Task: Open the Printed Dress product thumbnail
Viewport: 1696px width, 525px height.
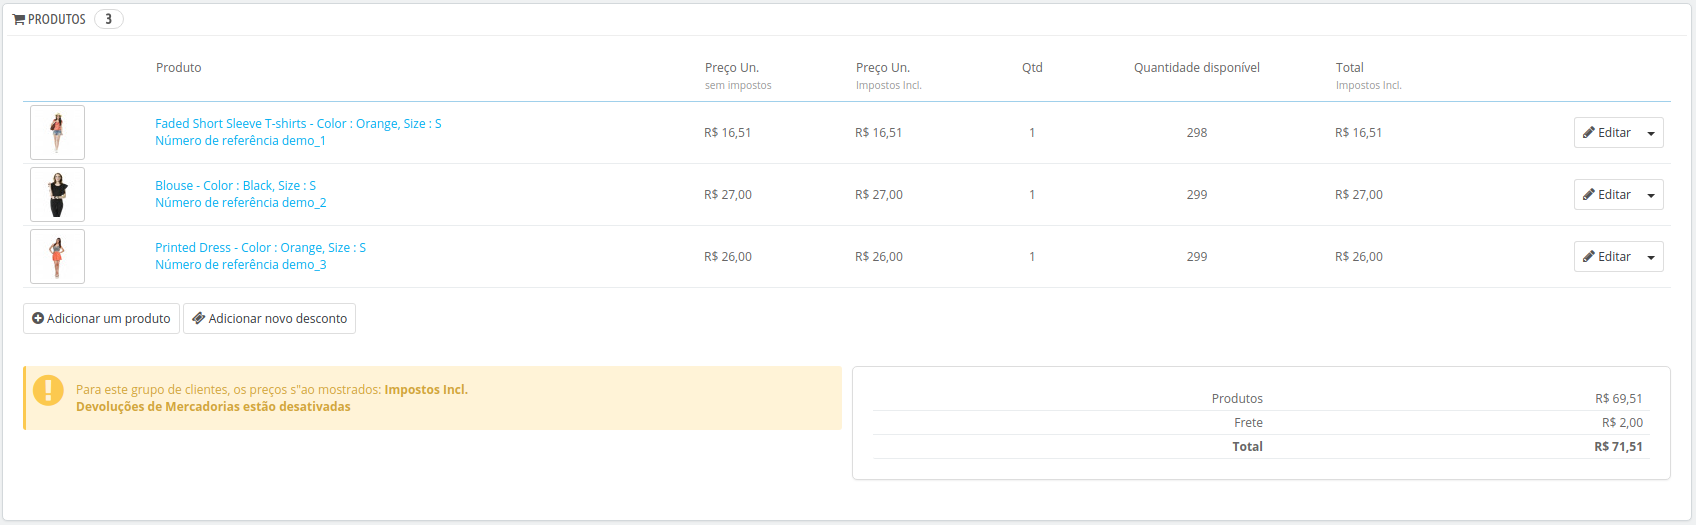Action: (x=57, y=256)
